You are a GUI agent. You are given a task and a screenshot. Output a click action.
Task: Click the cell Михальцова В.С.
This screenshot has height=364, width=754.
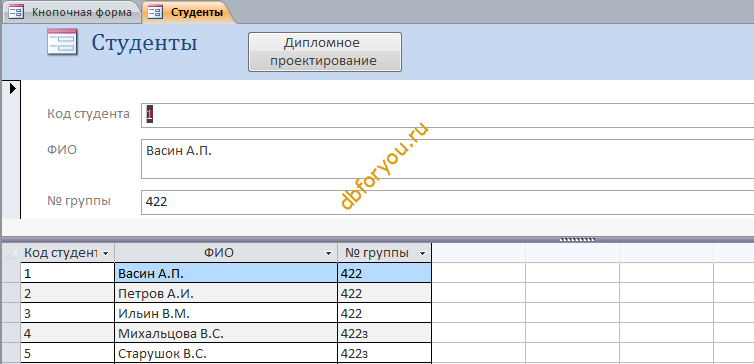pyautogui.click(x=226, y=333)
